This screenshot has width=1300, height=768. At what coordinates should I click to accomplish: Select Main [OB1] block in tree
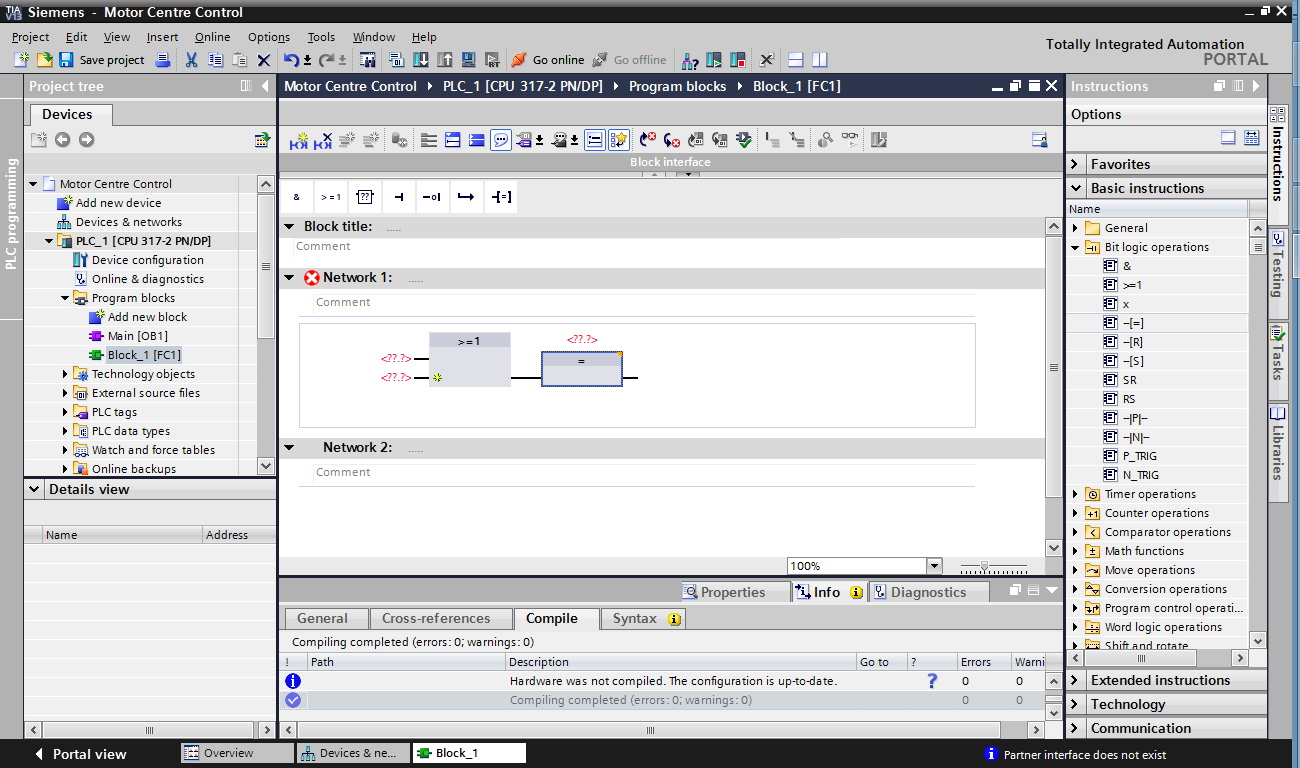[137, 336]
